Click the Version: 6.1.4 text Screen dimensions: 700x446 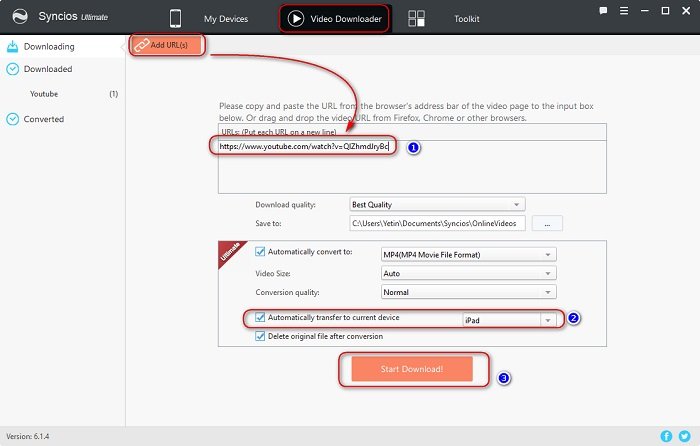click(x=28, y=436)
